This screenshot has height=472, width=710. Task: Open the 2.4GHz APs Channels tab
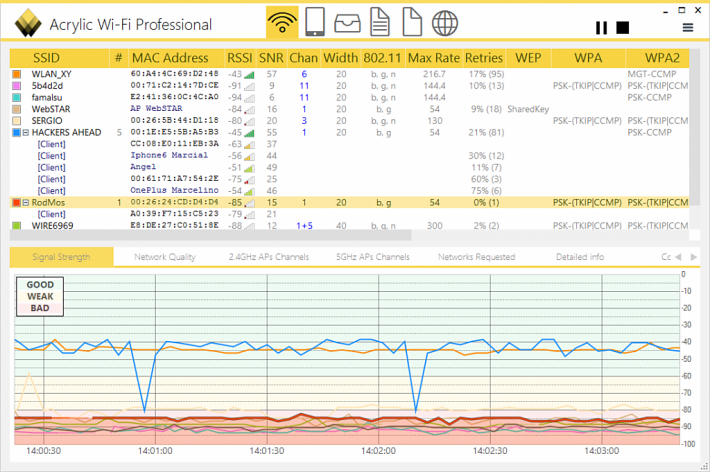click(269, 257)
